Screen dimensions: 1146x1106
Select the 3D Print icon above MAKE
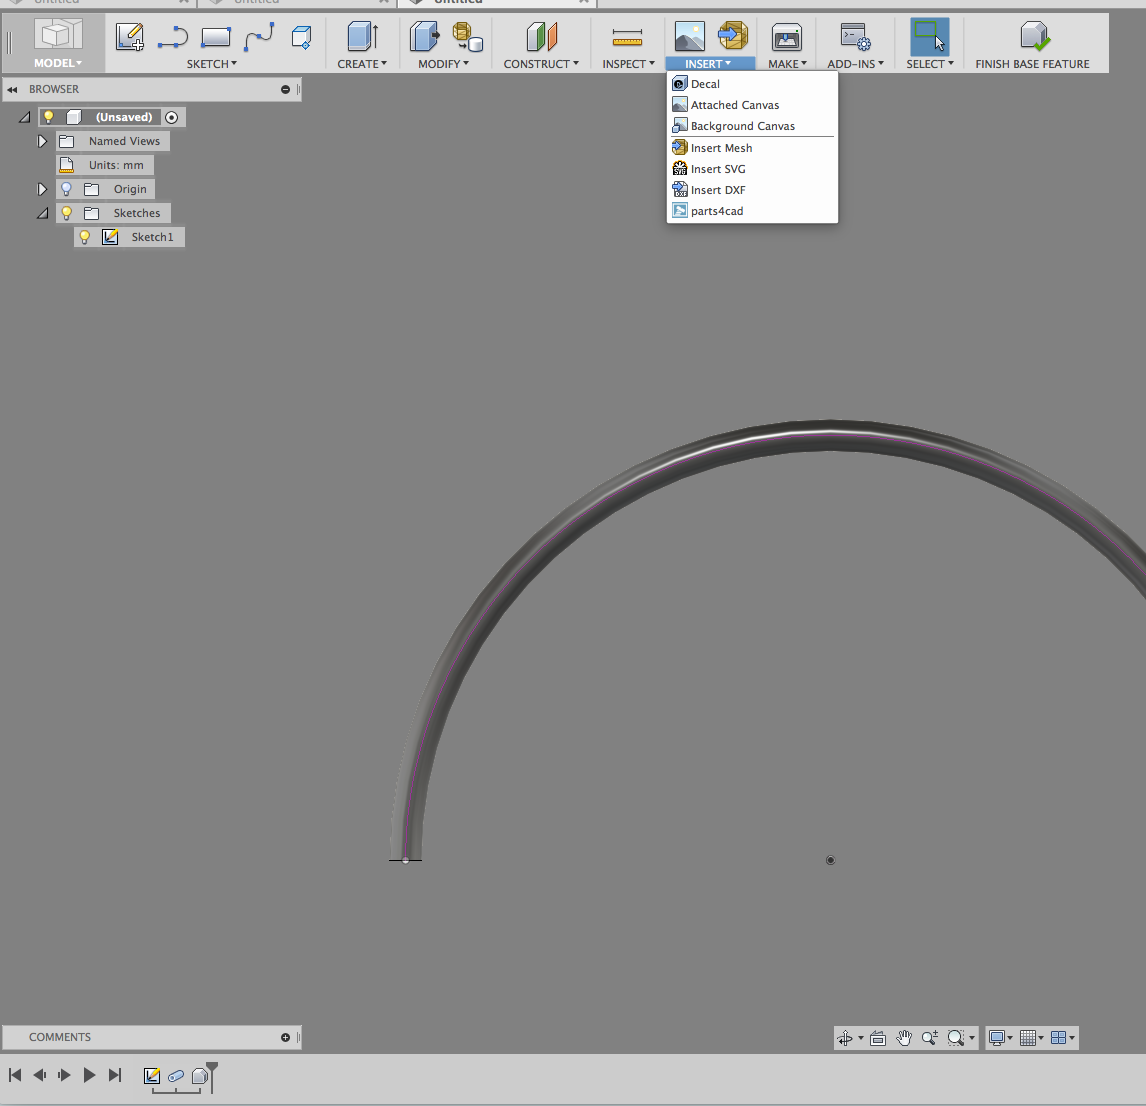[x=786, y=37]
